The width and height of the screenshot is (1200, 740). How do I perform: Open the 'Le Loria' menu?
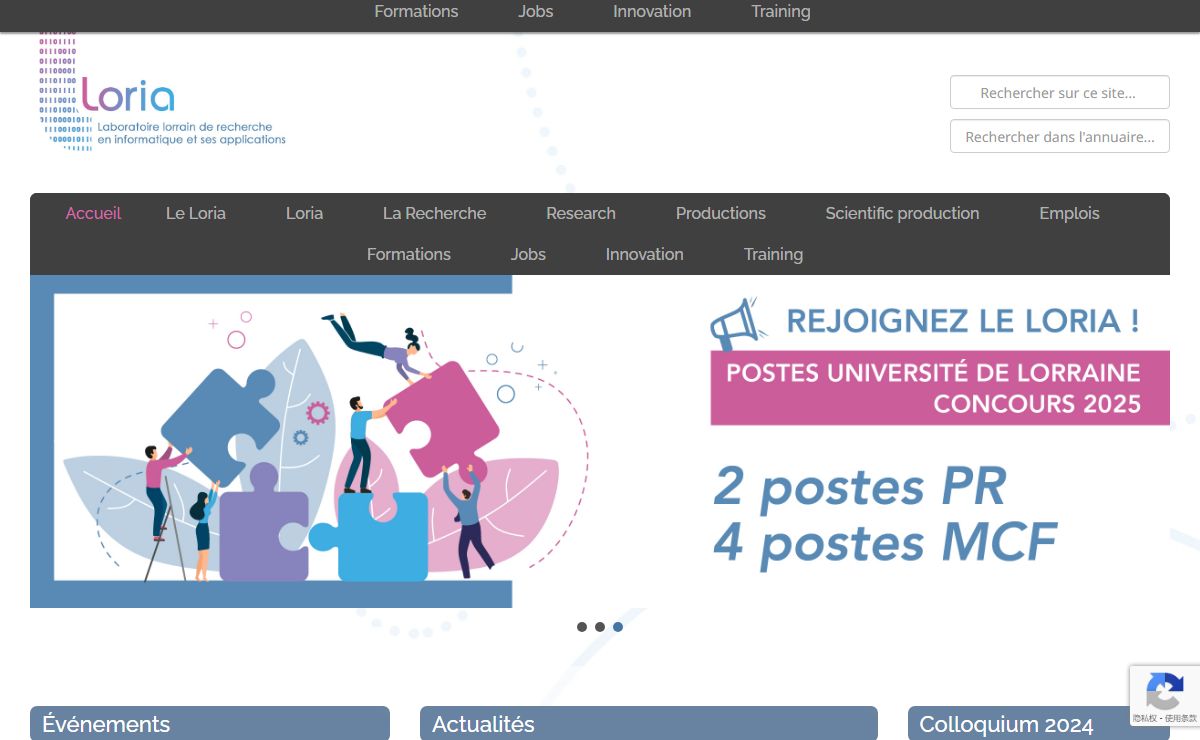point(196,213)
